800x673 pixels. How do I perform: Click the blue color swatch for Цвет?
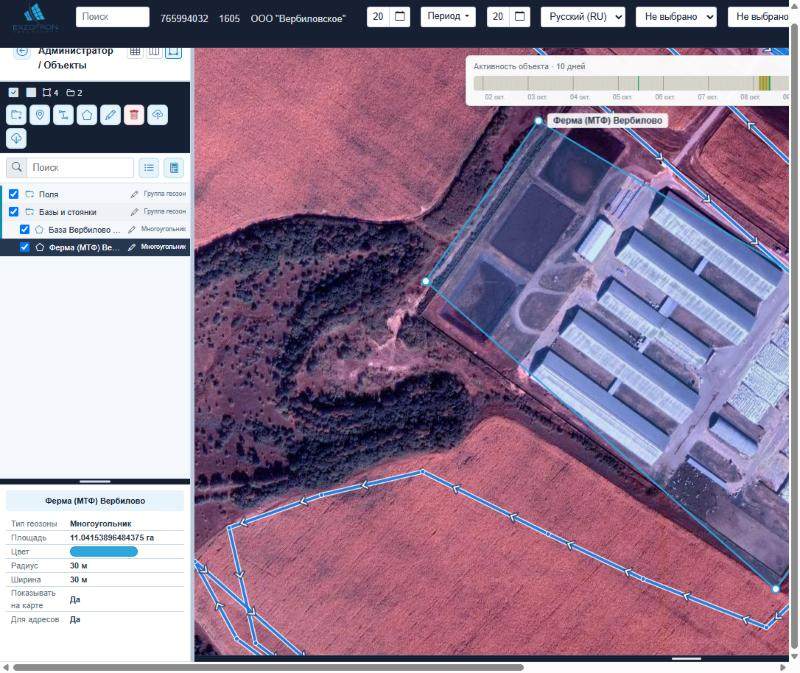pos(104,552)
